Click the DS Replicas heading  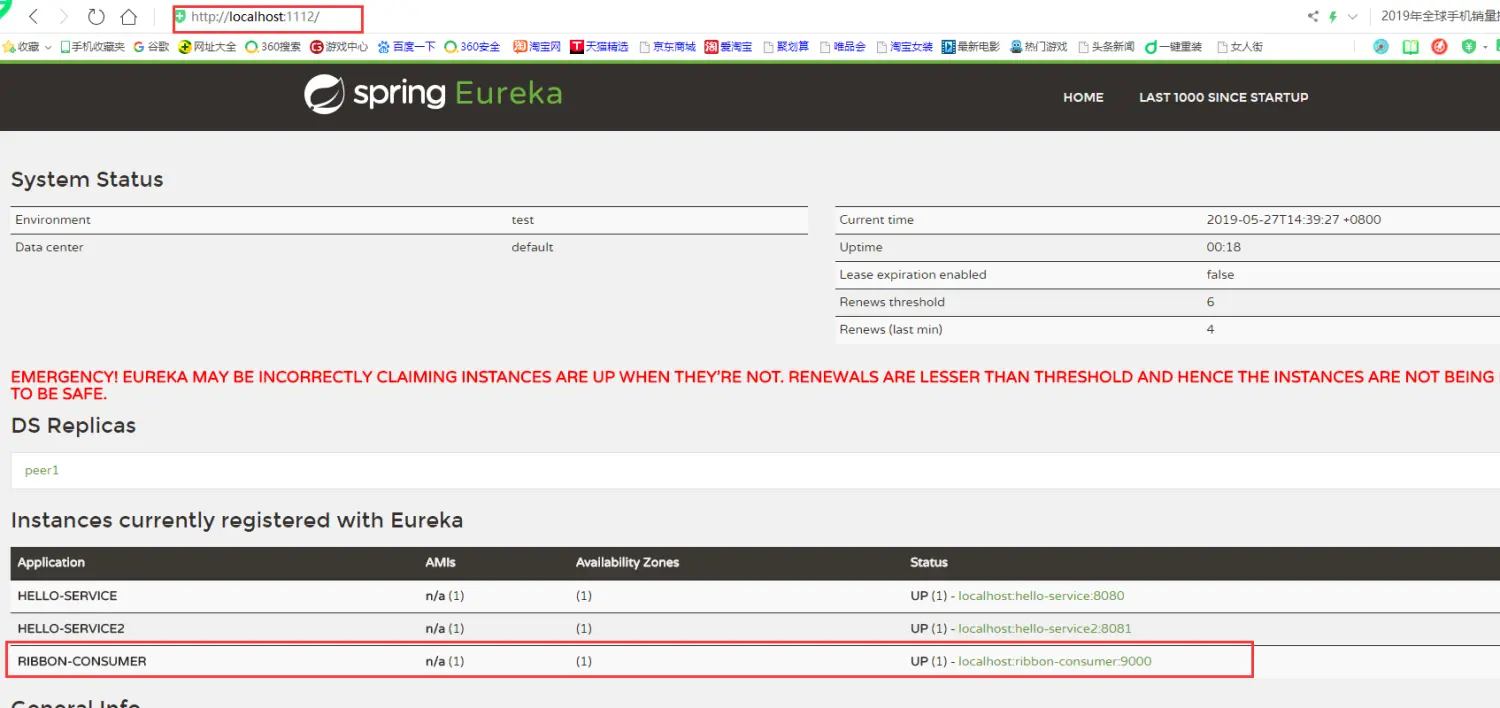pyautogui.click(x=73, y=426)
